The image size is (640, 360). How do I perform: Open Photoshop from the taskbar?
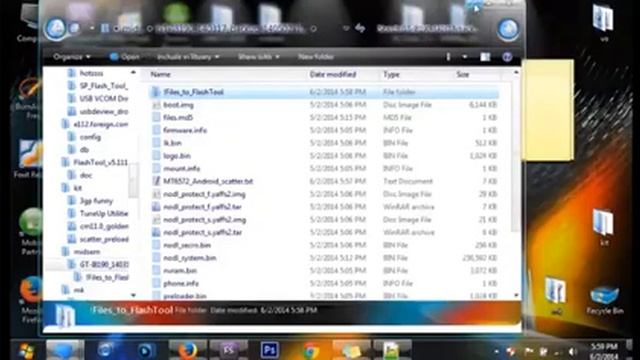[x=270, y=350]
